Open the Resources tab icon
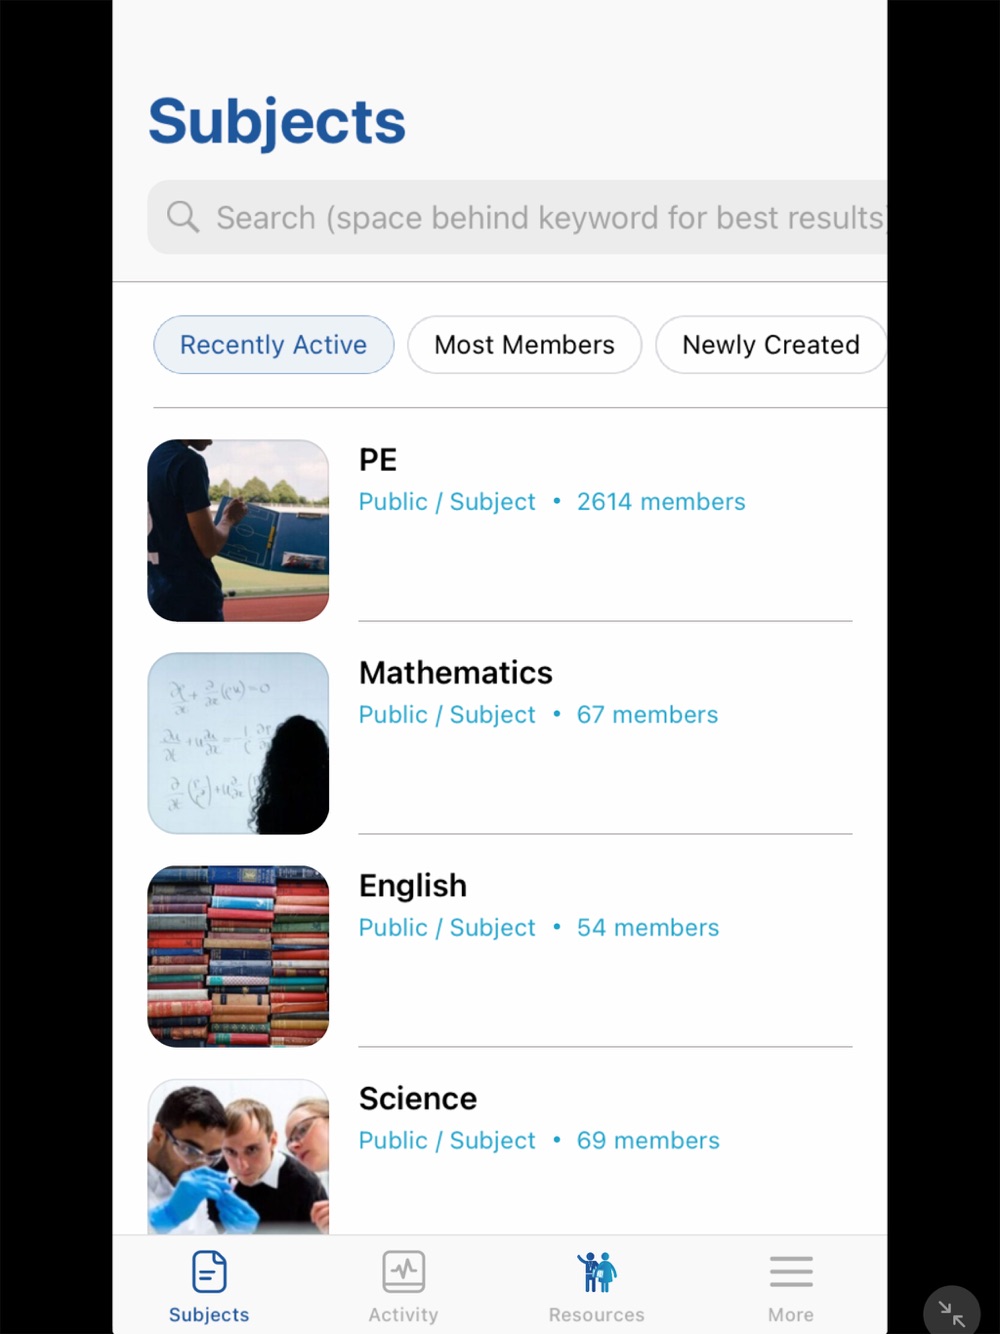This screenshot has width=1000, height=1334. pos(597,1272)
